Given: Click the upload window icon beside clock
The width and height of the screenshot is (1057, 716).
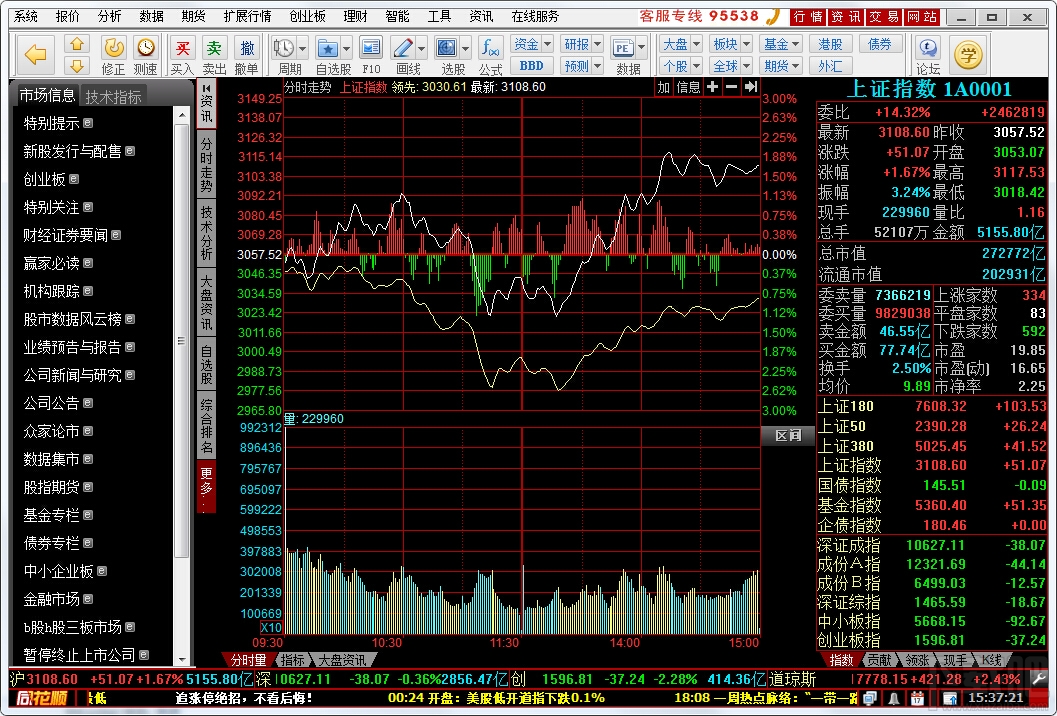Looking at the screenshot, I should pyautogui.click(x=950, y=698).
